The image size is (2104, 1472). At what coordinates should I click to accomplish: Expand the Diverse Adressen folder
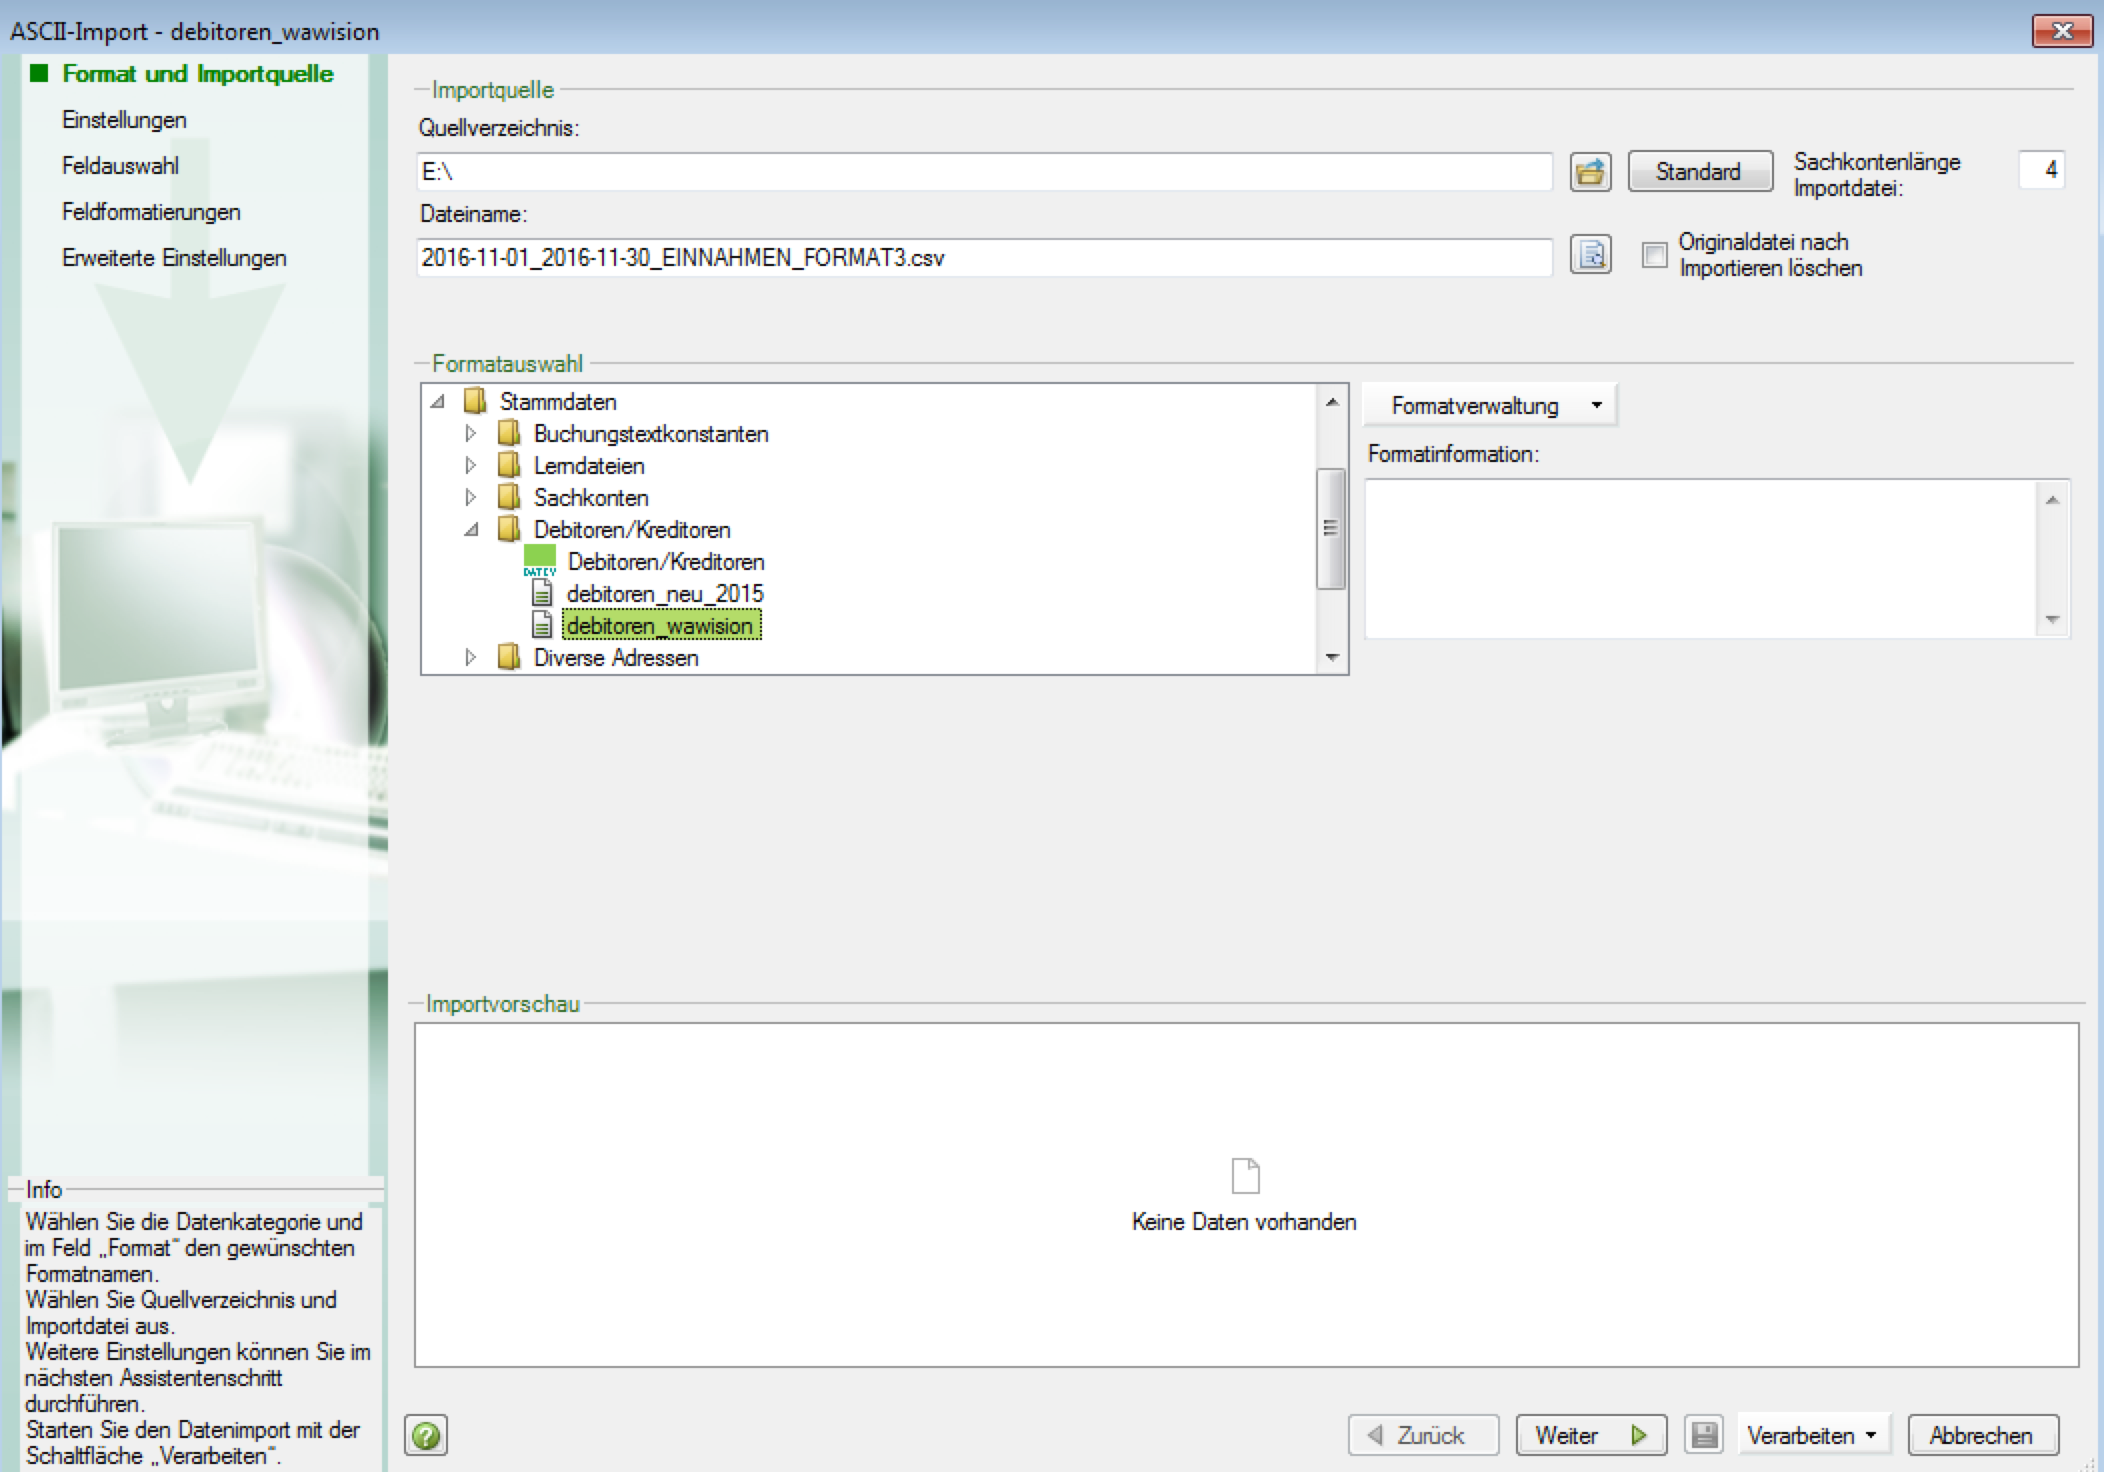470,658
